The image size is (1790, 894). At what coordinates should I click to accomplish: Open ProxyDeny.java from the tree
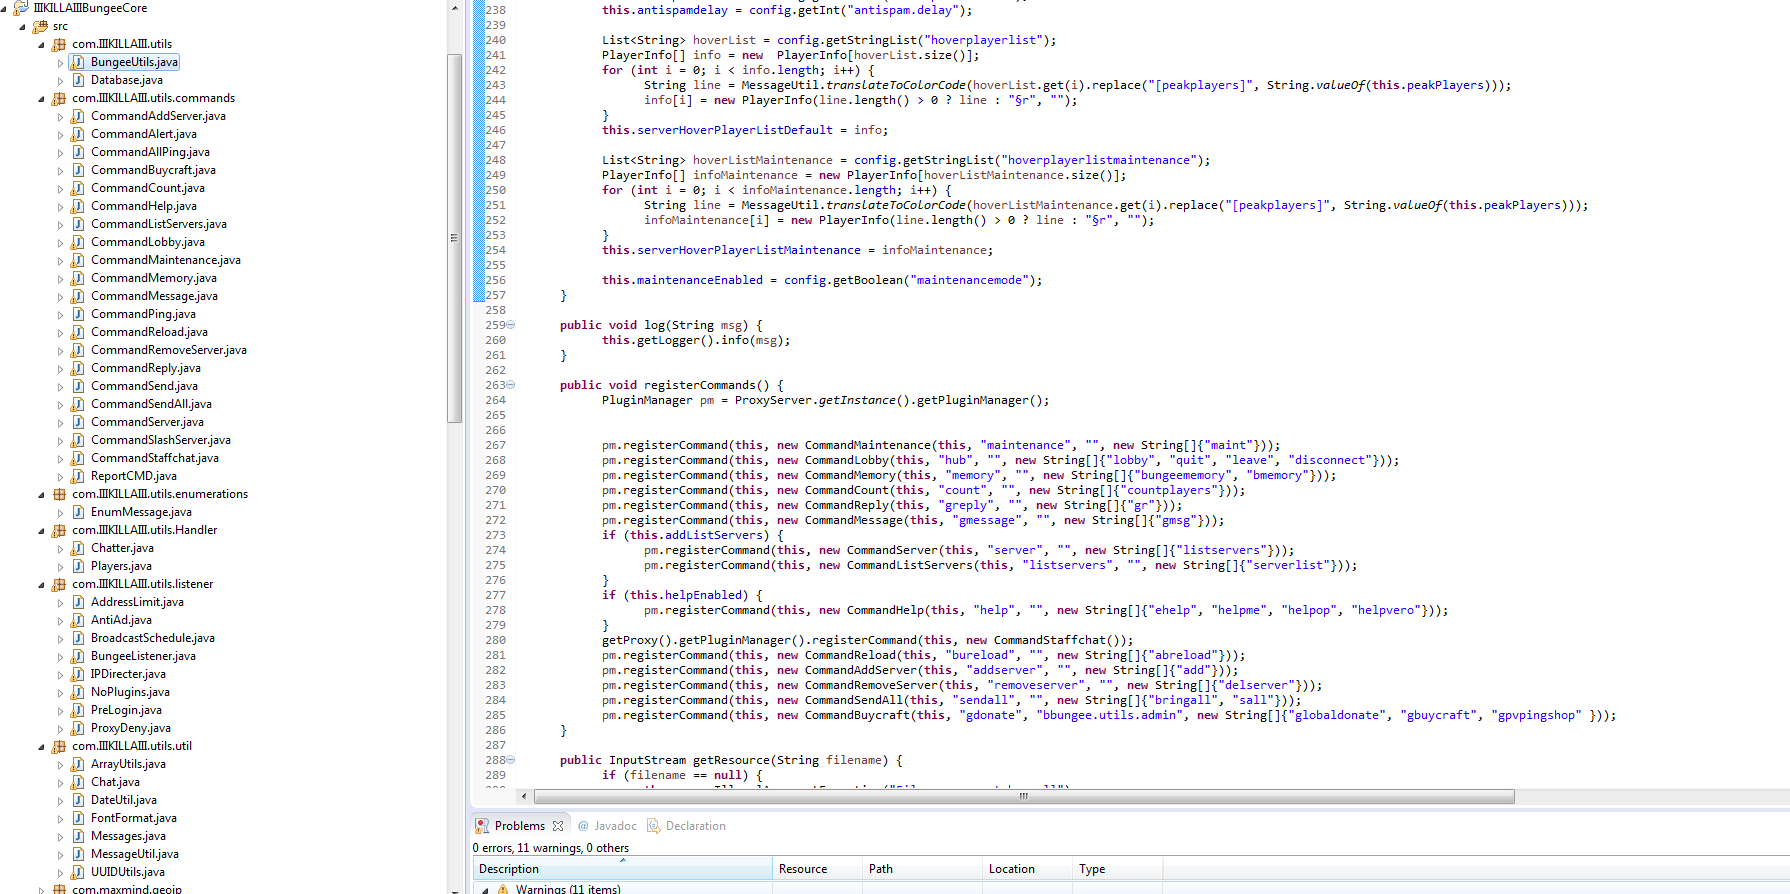(x=130, y=728)
